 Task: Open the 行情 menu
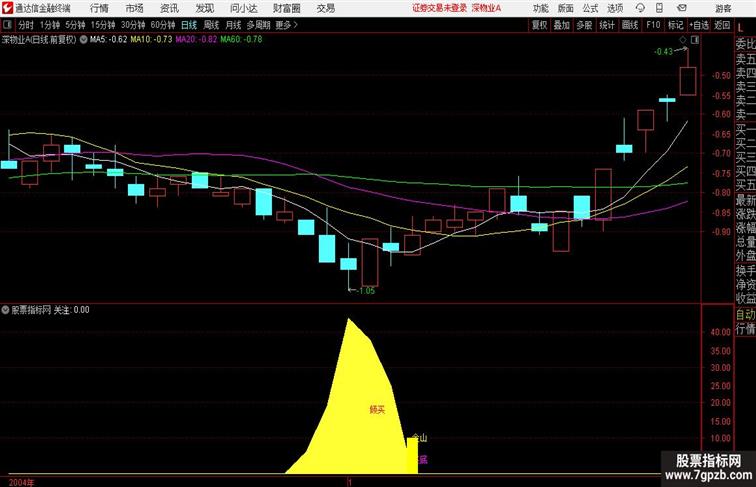pyautogui.click(x=99, y=8)
